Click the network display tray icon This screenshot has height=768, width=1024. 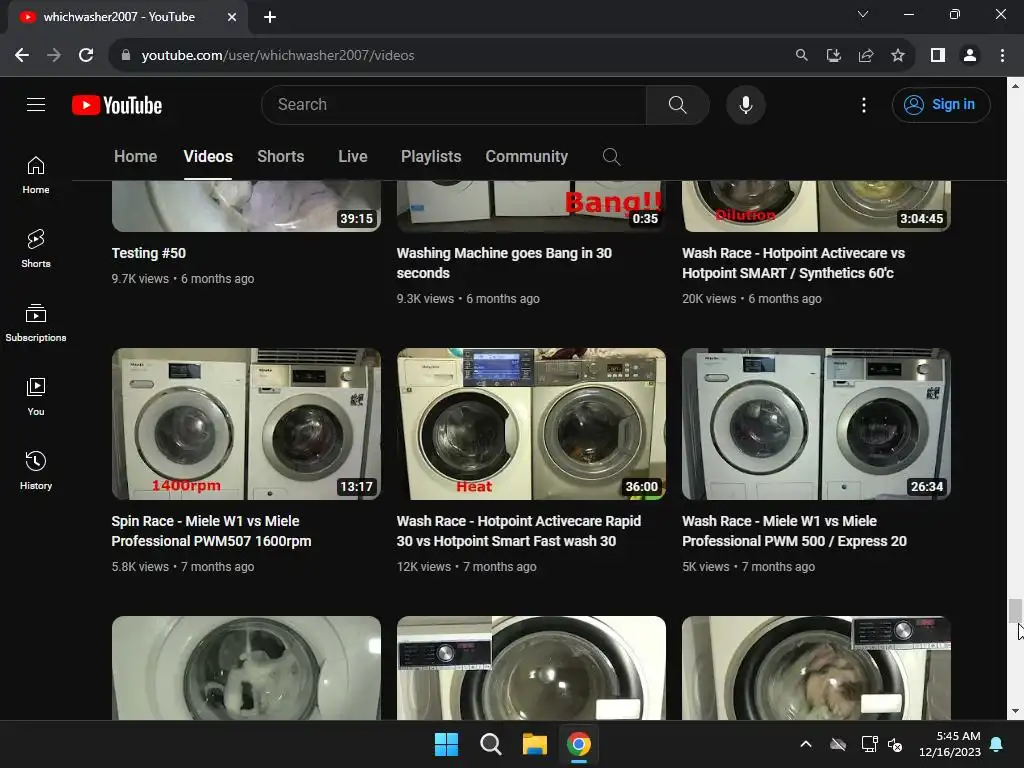tap(869, 744)
